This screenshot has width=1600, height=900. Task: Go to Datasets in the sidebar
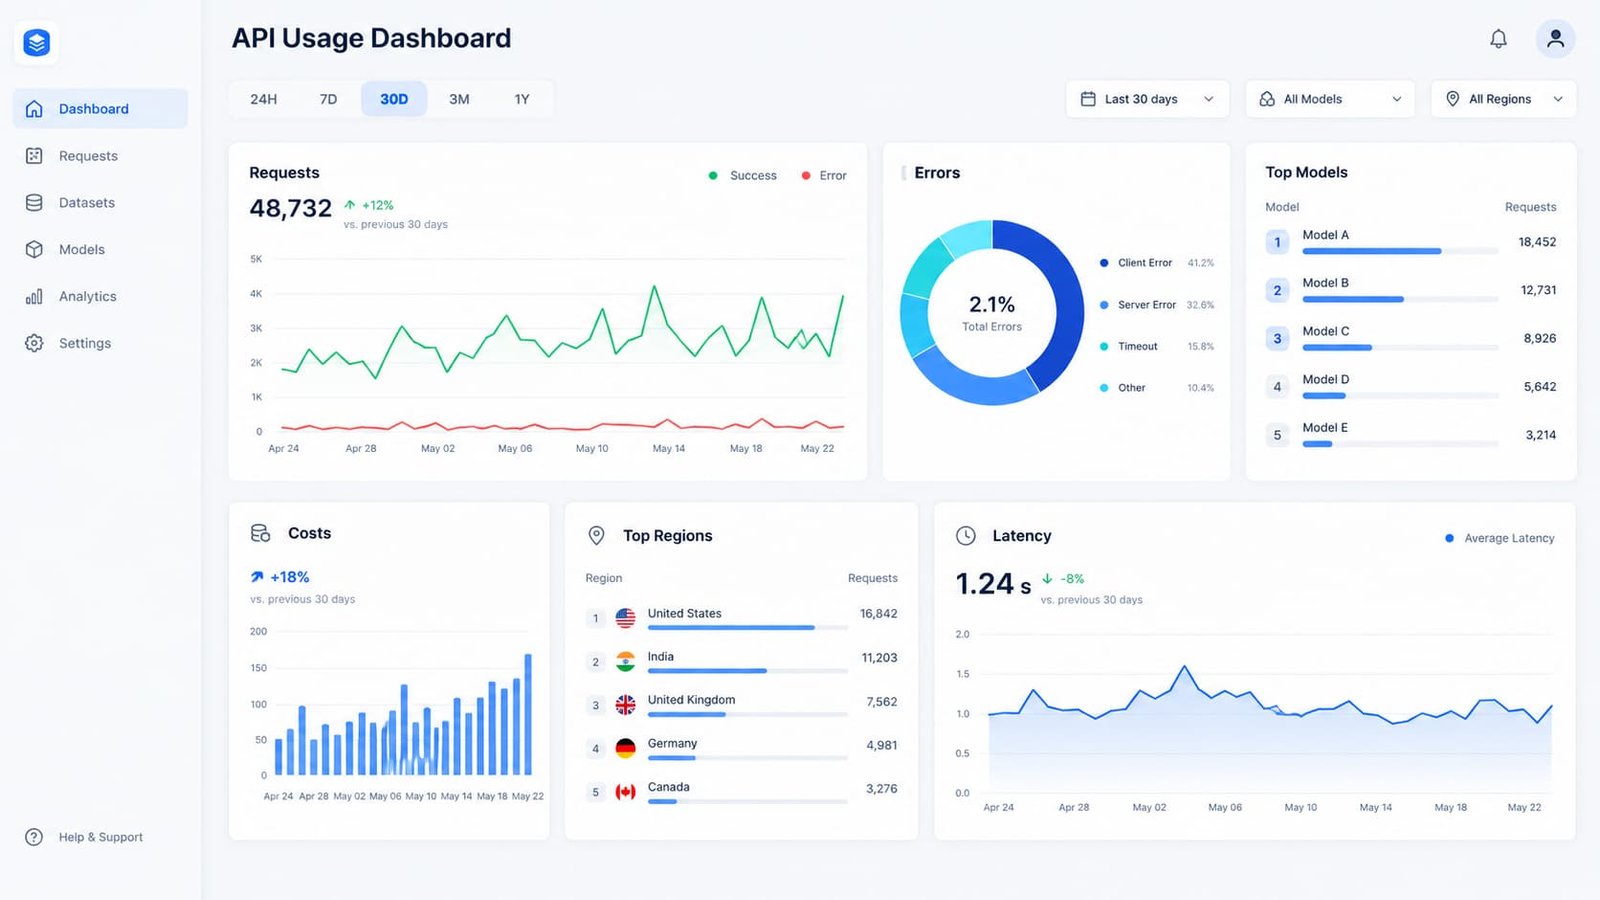[x=100, y=203]
